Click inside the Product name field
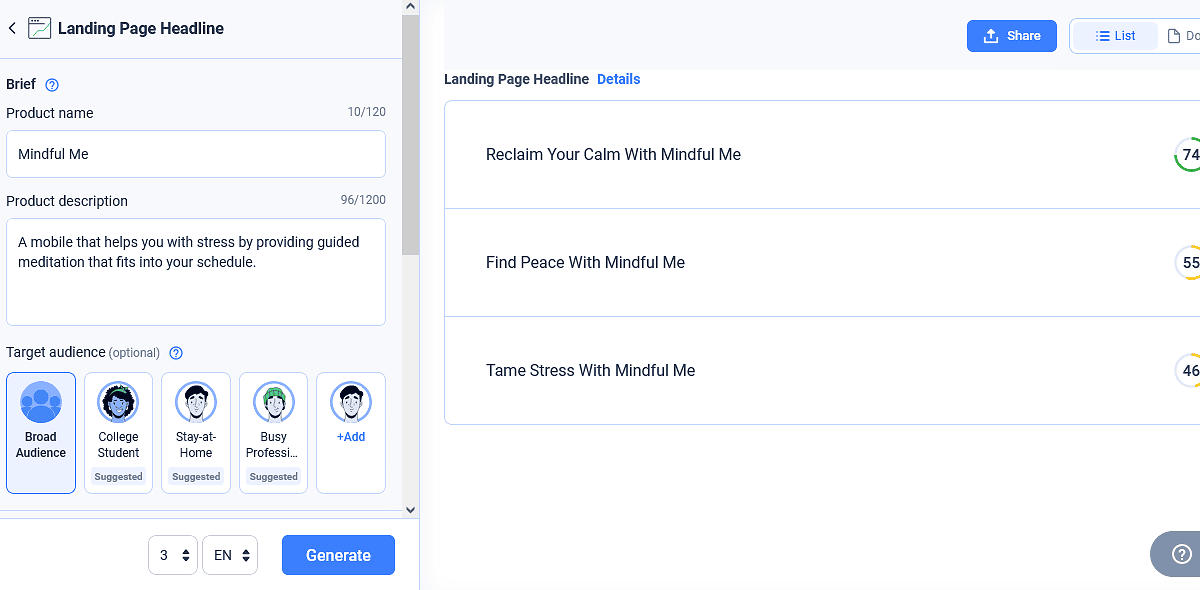Image resolution: width=1200 pixels, height=590 pixels. [x=196, y=154]
